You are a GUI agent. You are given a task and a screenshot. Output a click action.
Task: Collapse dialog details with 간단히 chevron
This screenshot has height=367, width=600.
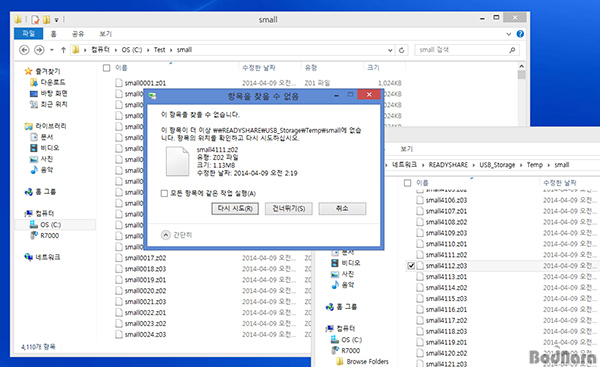pos(165,235)
